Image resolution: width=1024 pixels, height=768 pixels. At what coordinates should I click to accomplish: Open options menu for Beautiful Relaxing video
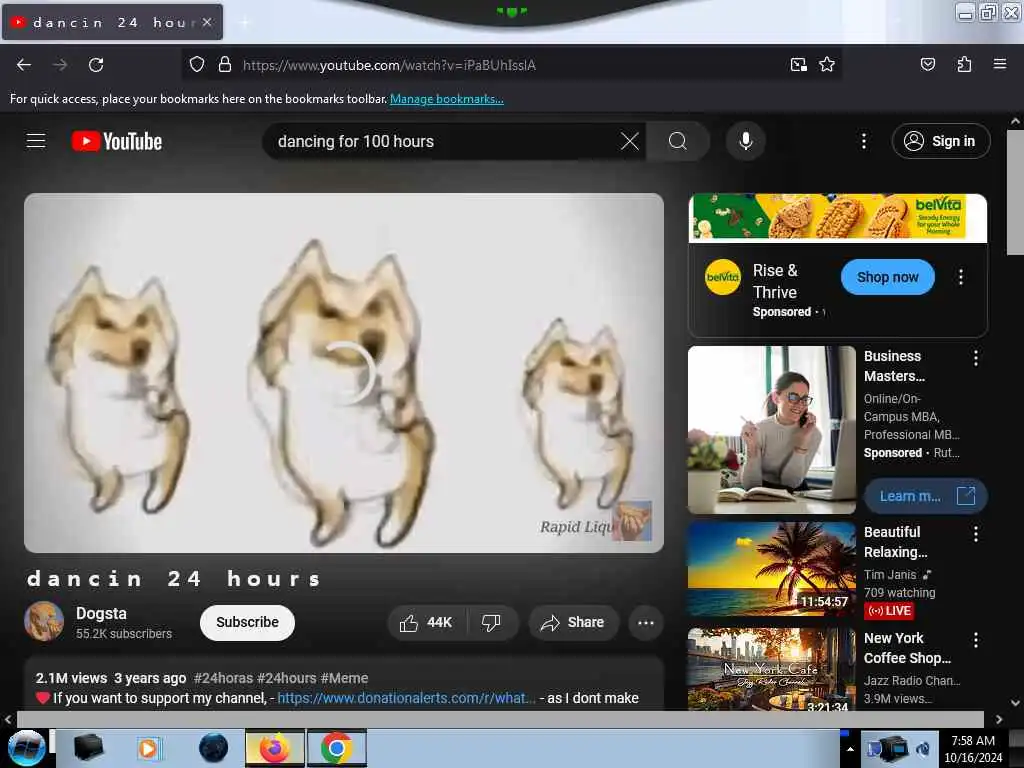pyautogui.click(x=975, y=534)
